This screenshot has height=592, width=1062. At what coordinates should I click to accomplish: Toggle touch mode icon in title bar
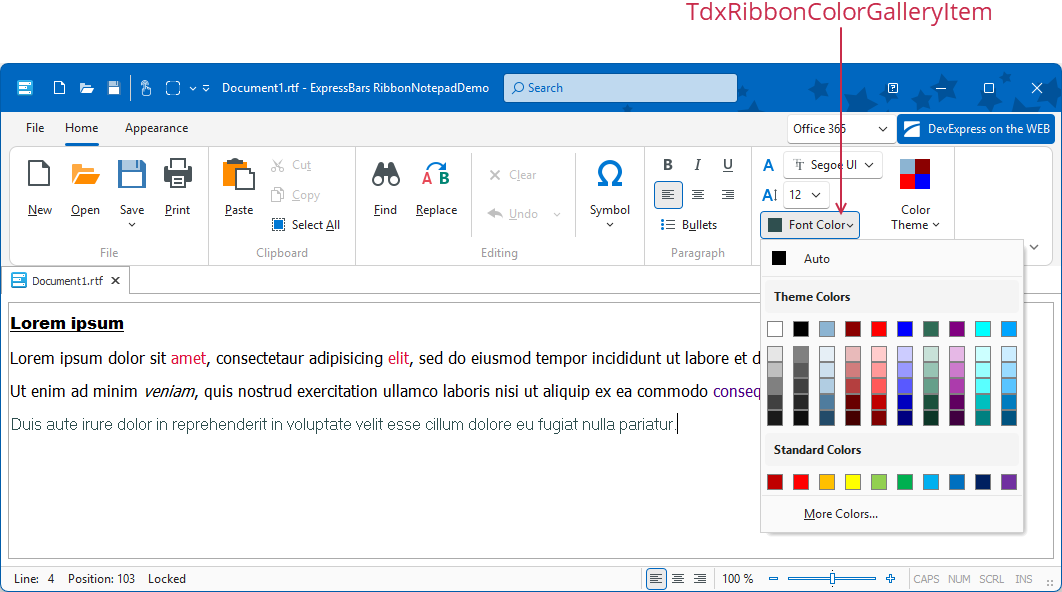coord(146,88)
